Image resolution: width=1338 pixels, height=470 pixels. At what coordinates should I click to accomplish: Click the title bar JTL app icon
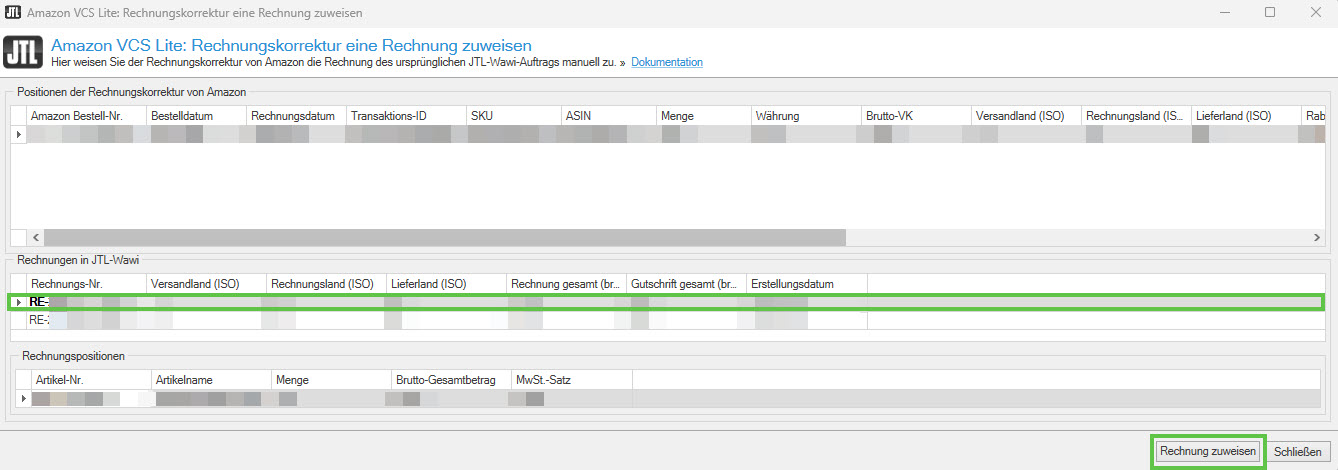point(12,12)
